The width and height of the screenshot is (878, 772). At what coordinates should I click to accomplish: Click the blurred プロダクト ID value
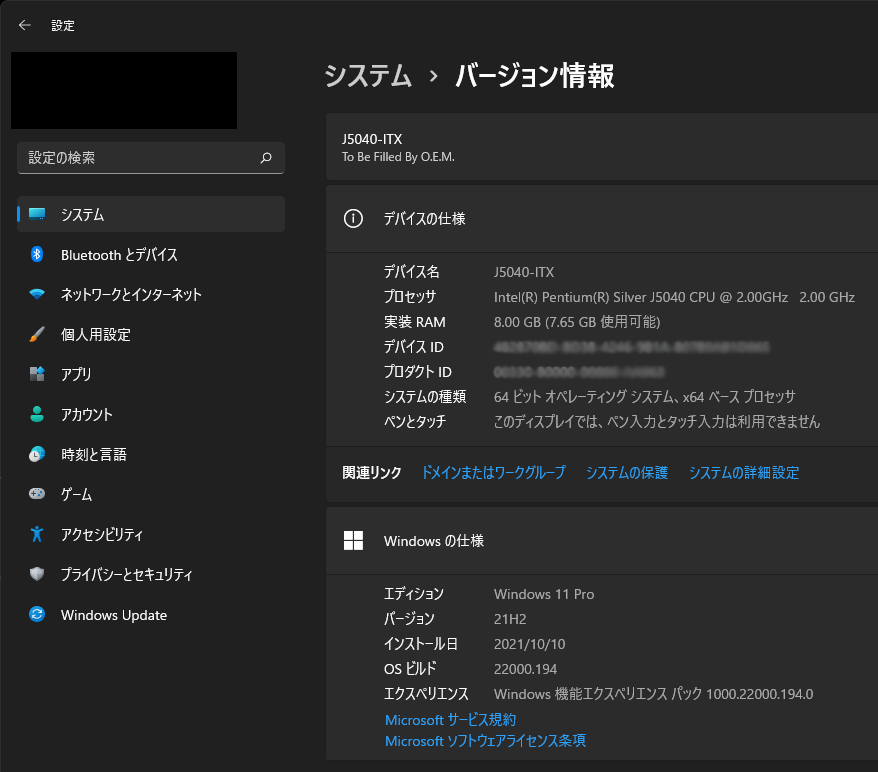click(579, 372)
